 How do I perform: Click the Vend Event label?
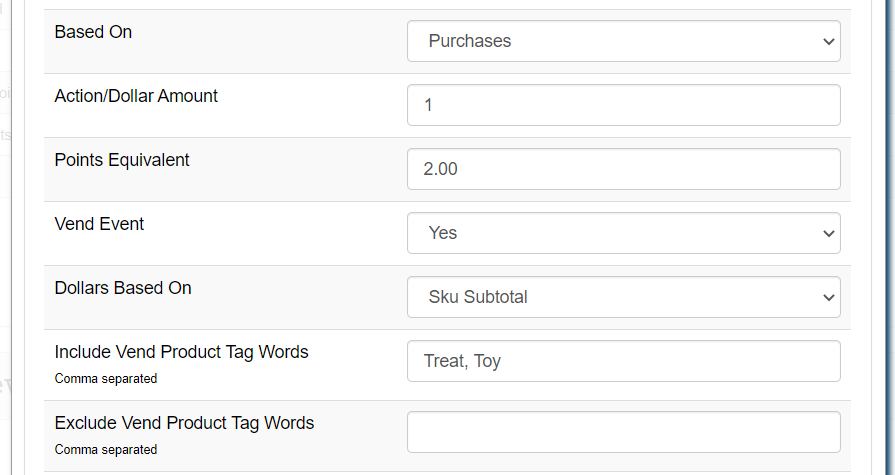pos(99,224)
